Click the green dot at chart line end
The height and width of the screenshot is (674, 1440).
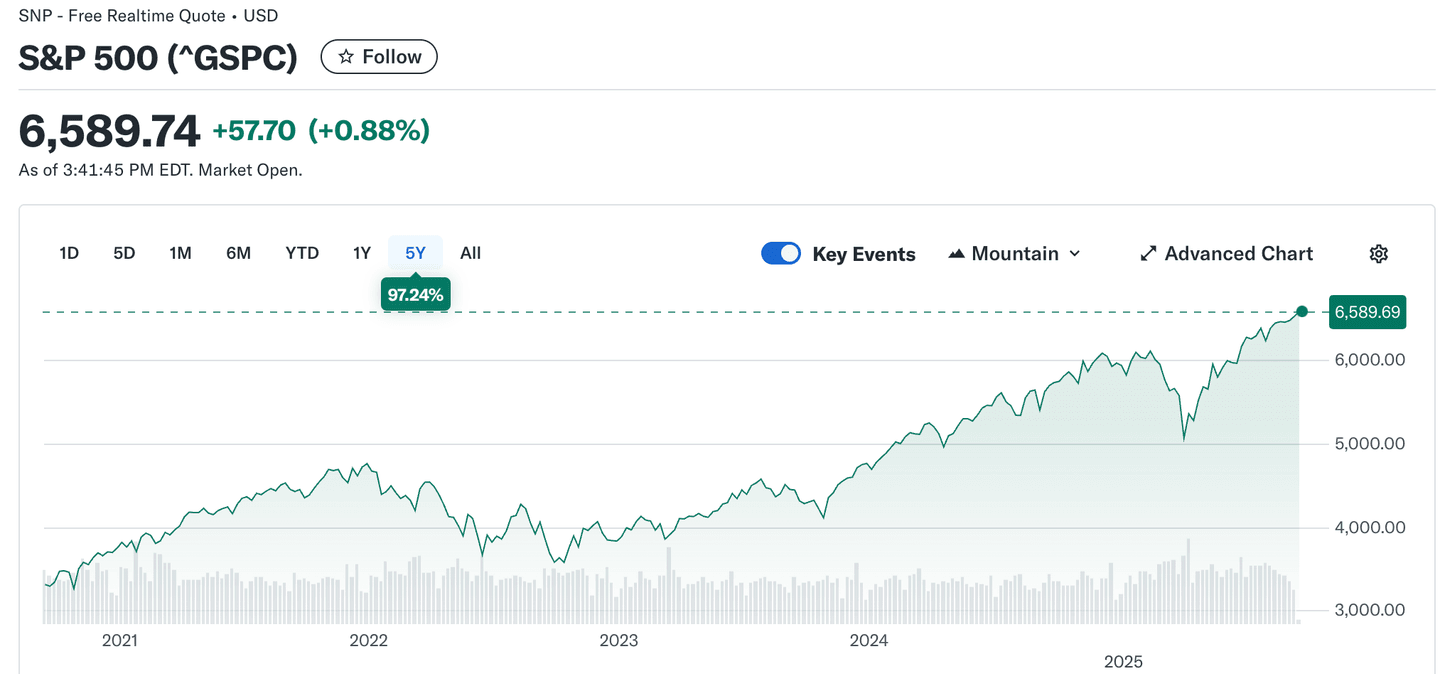[x=1301, y=312]
